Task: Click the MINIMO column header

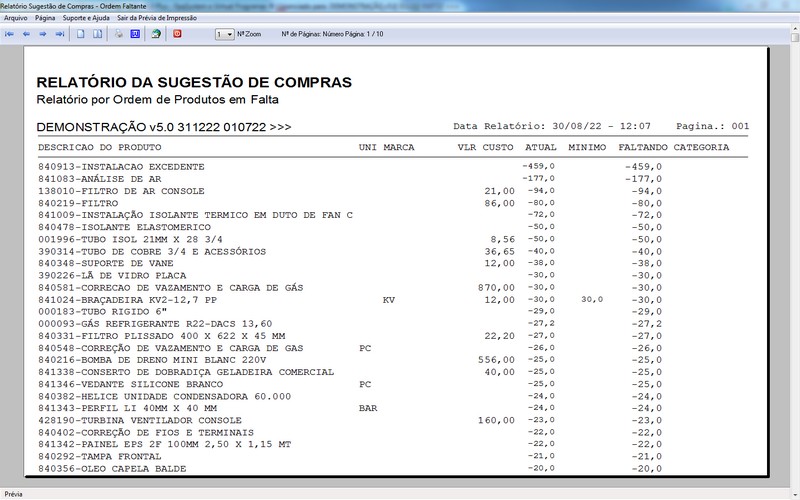Action: (587, 147)
